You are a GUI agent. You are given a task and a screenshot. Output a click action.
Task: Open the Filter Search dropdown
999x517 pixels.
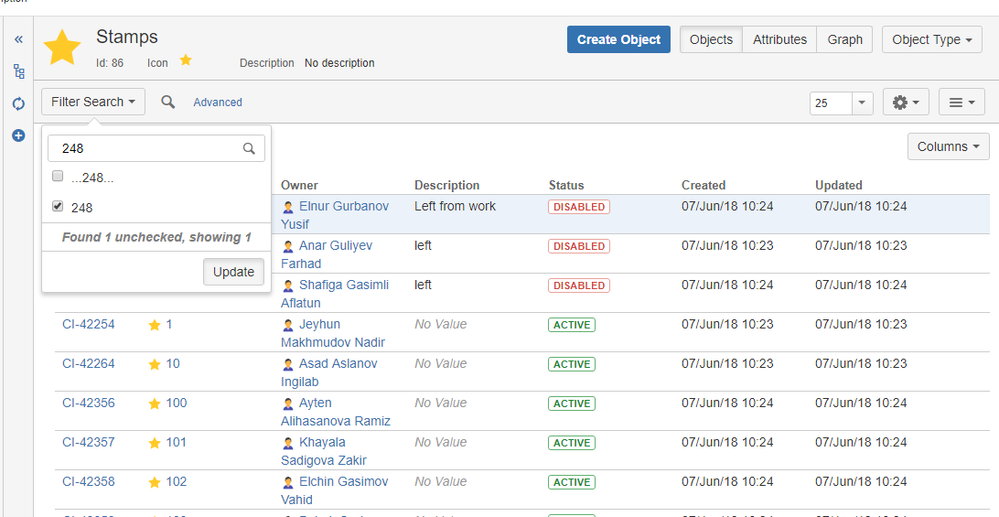[x=93, y=102]
